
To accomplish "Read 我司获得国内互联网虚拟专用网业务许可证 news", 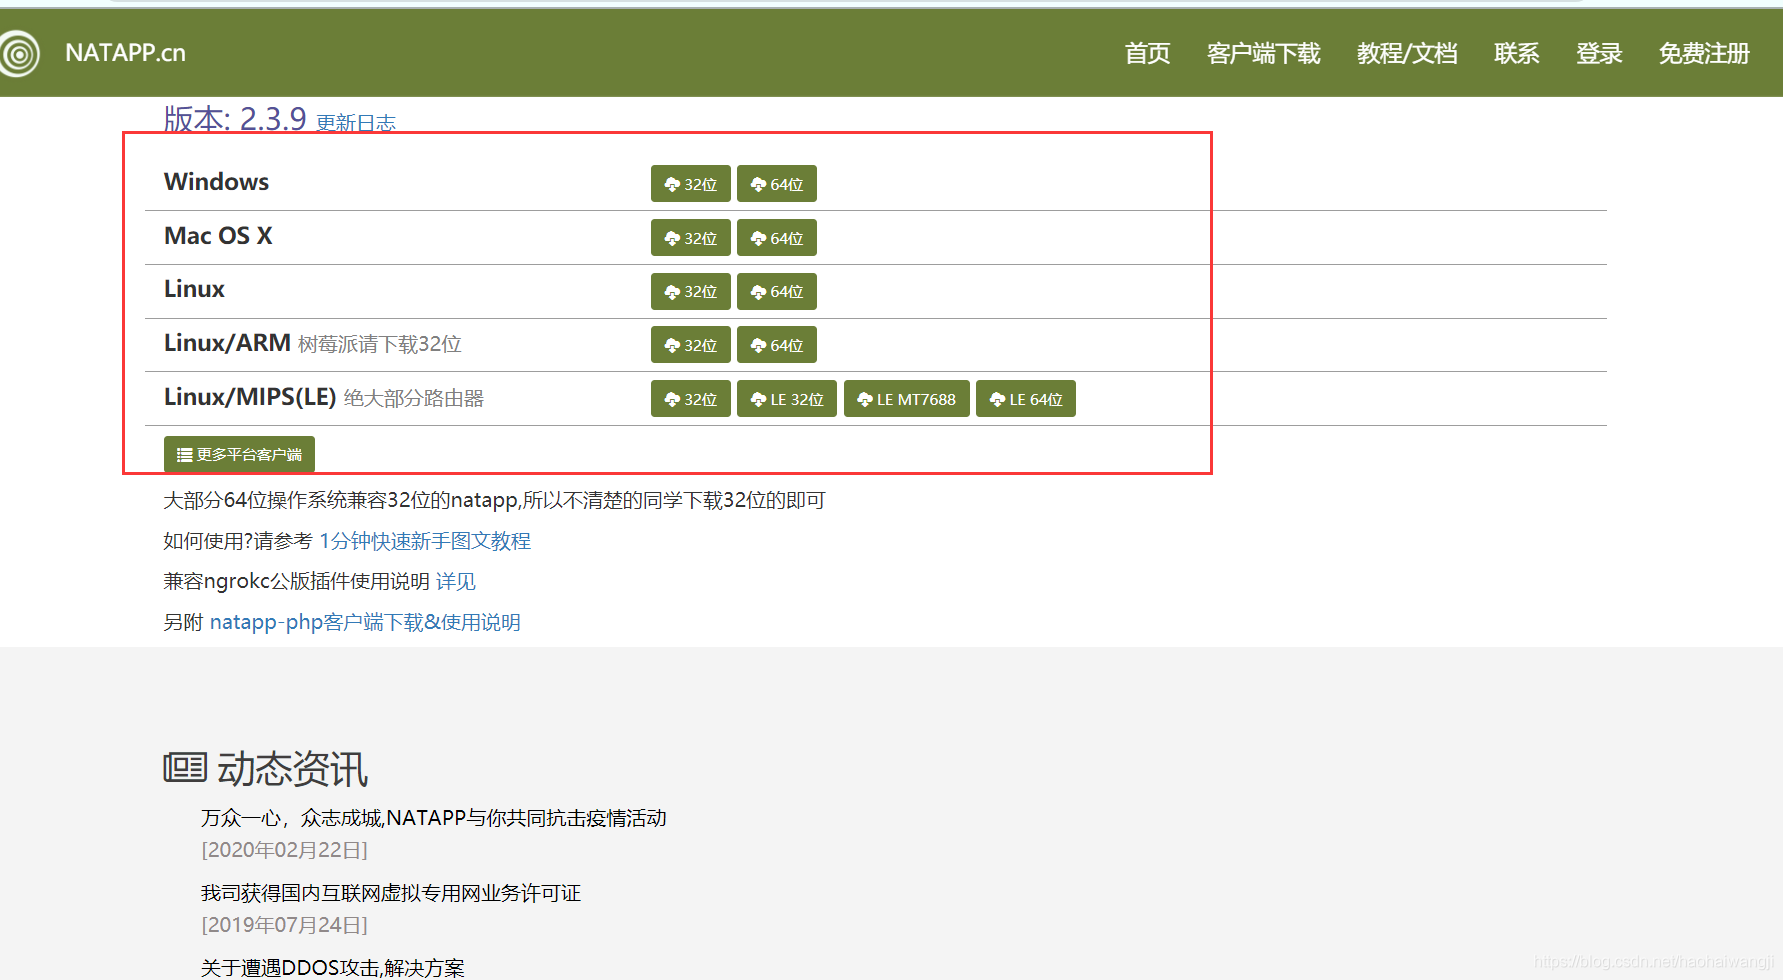I will point(391,893).
